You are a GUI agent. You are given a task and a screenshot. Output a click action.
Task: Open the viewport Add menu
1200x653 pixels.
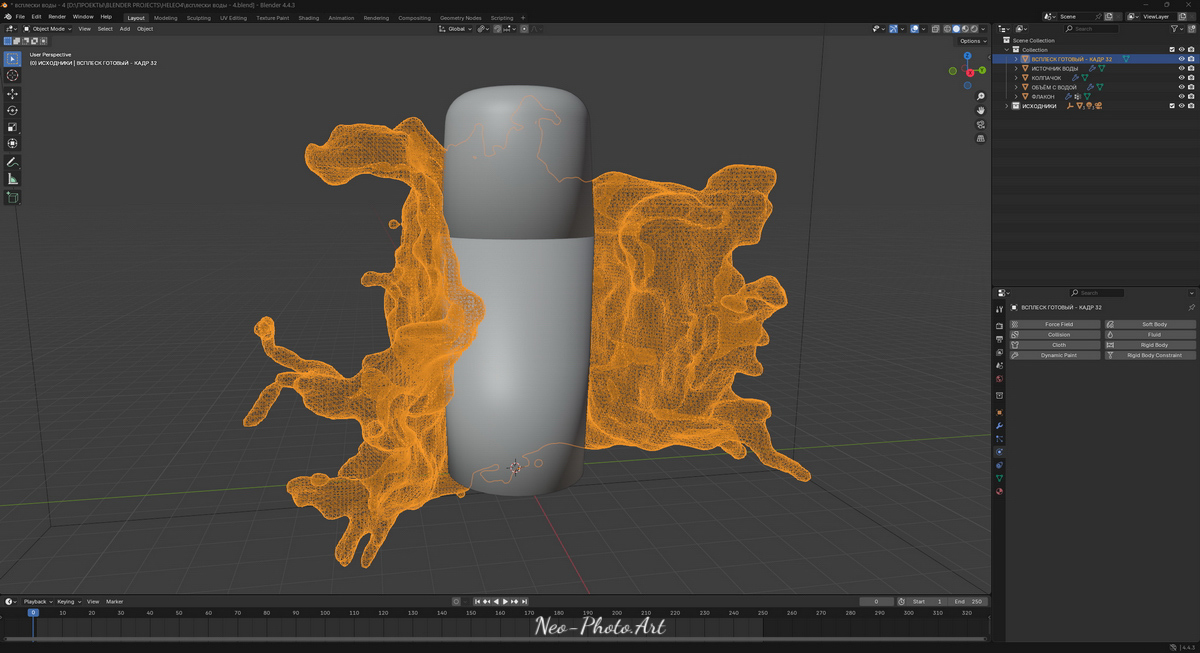[x=125, y=29]
